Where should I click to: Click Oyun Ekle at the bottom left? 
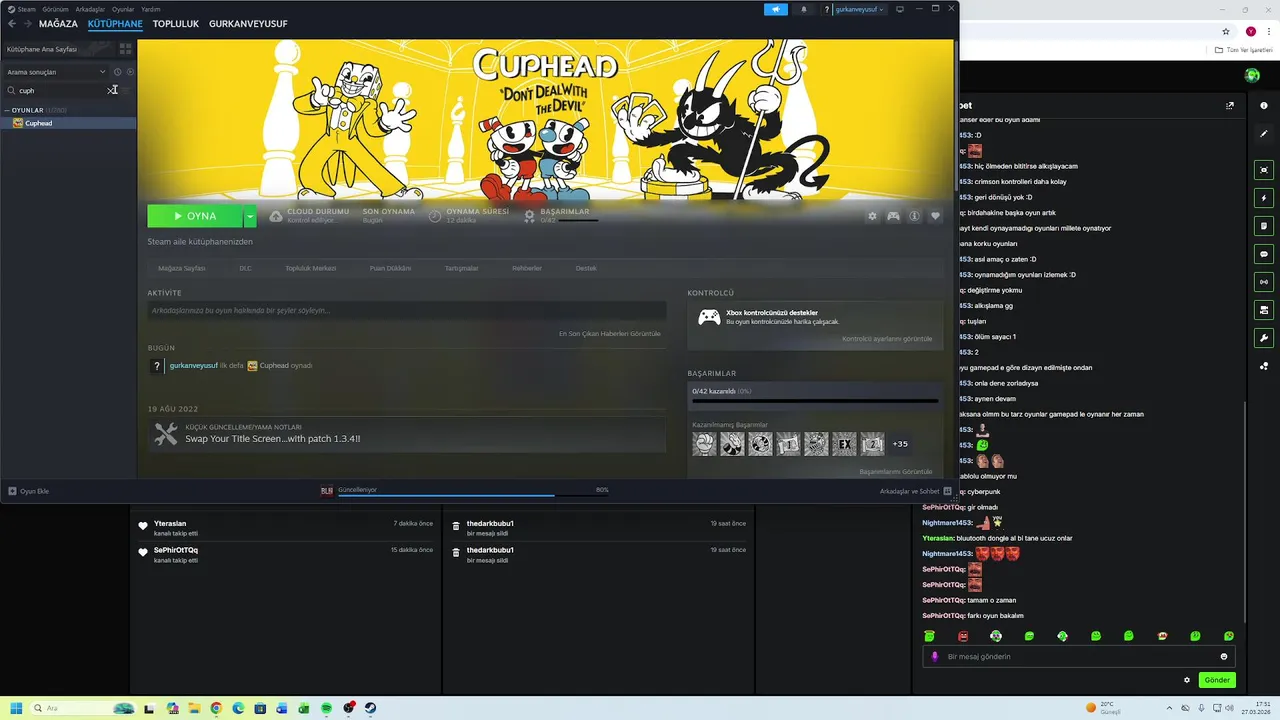tap(28, 491)
